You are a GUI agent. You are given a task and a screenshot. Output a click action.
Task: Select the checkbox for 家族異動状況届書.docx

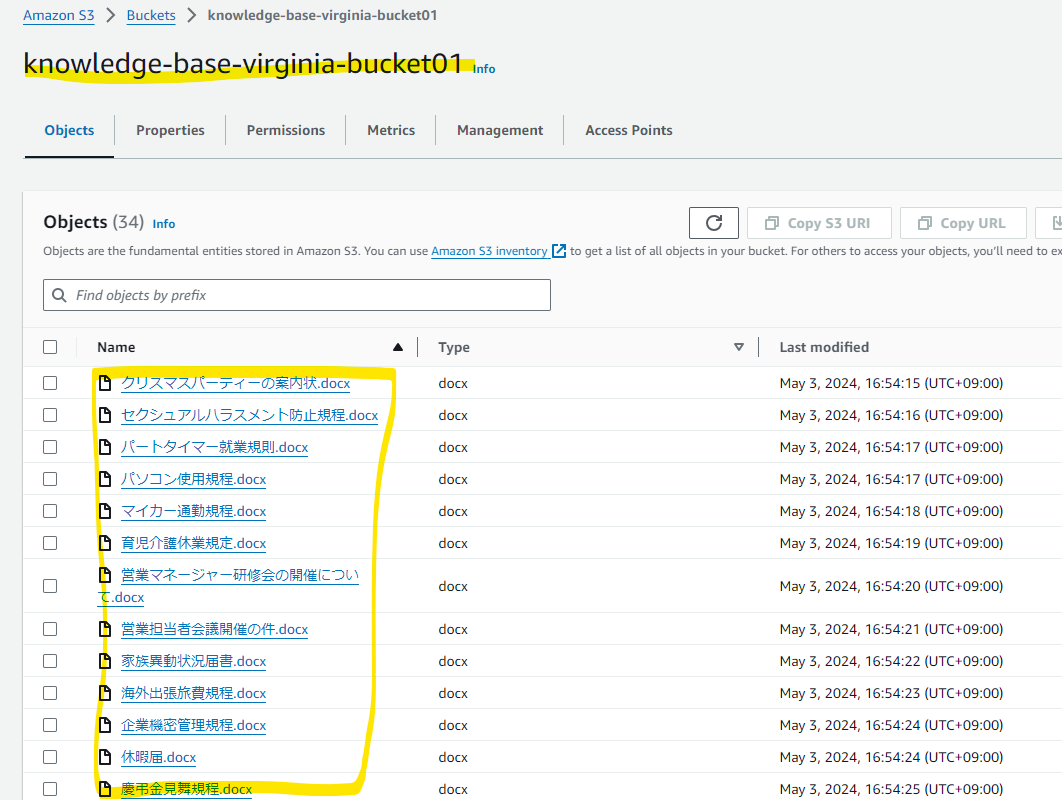tap(50, 660)
